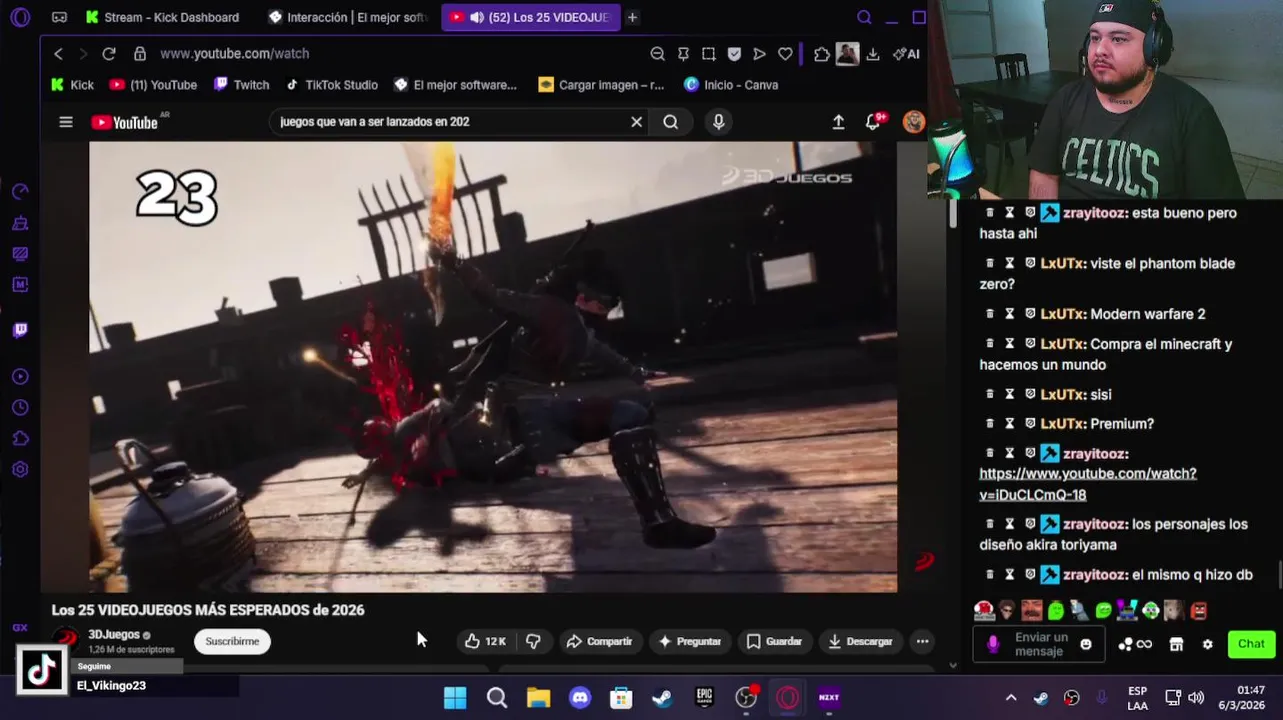Open the YouTube account avatar menu
Screen dimensions: 1283x720
point(913,122)
